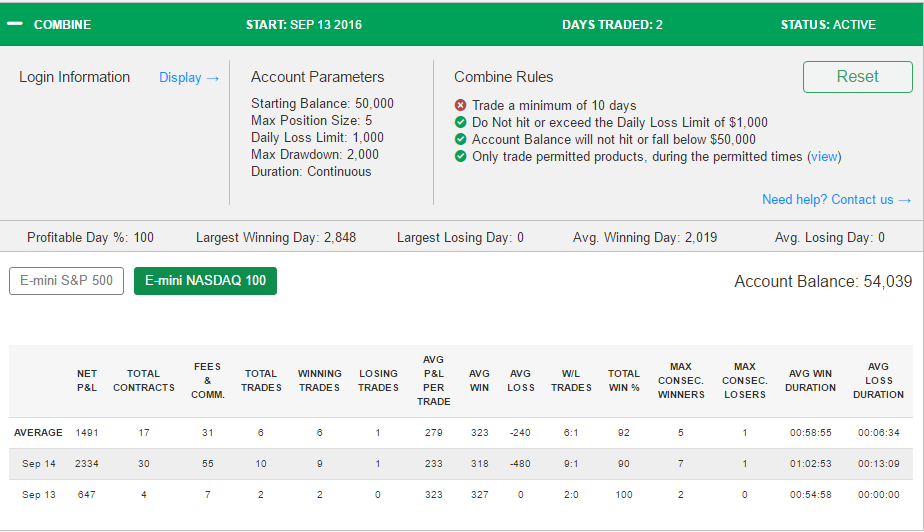Image resolution: width=924 pixels, height=532 pixels.
Task: Select the Sep 13 row label
Action: (39, 495)
